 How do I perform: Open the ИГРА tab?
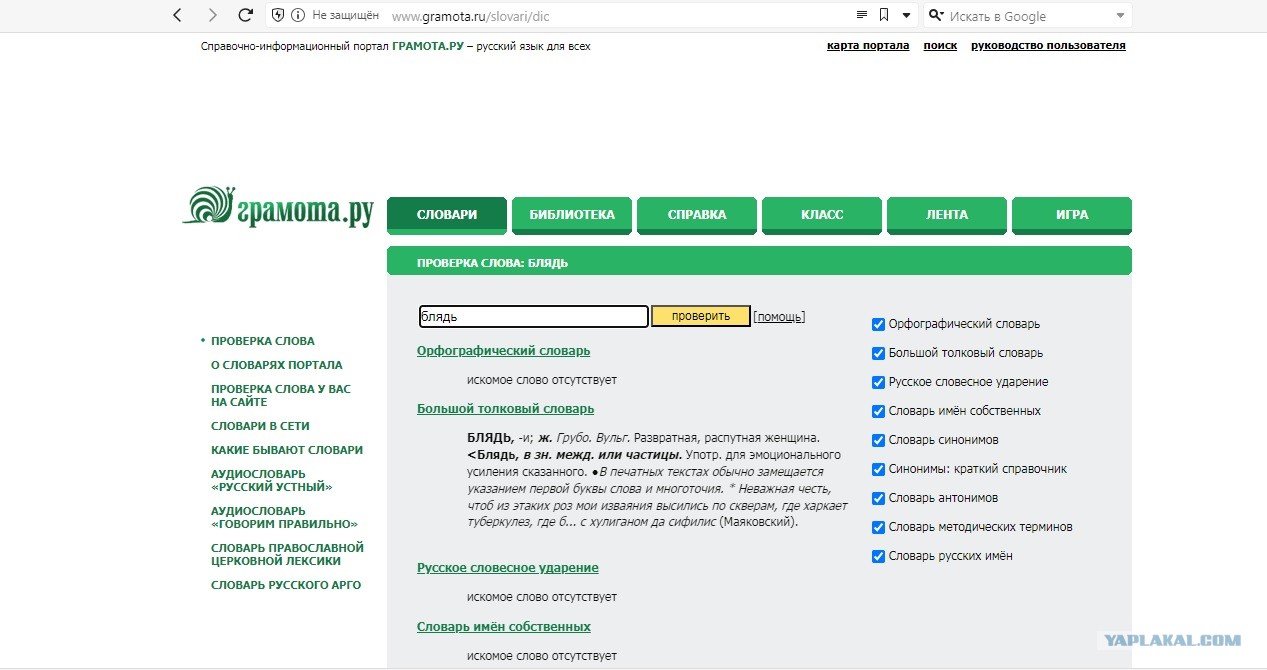(x=1072, y=215)
